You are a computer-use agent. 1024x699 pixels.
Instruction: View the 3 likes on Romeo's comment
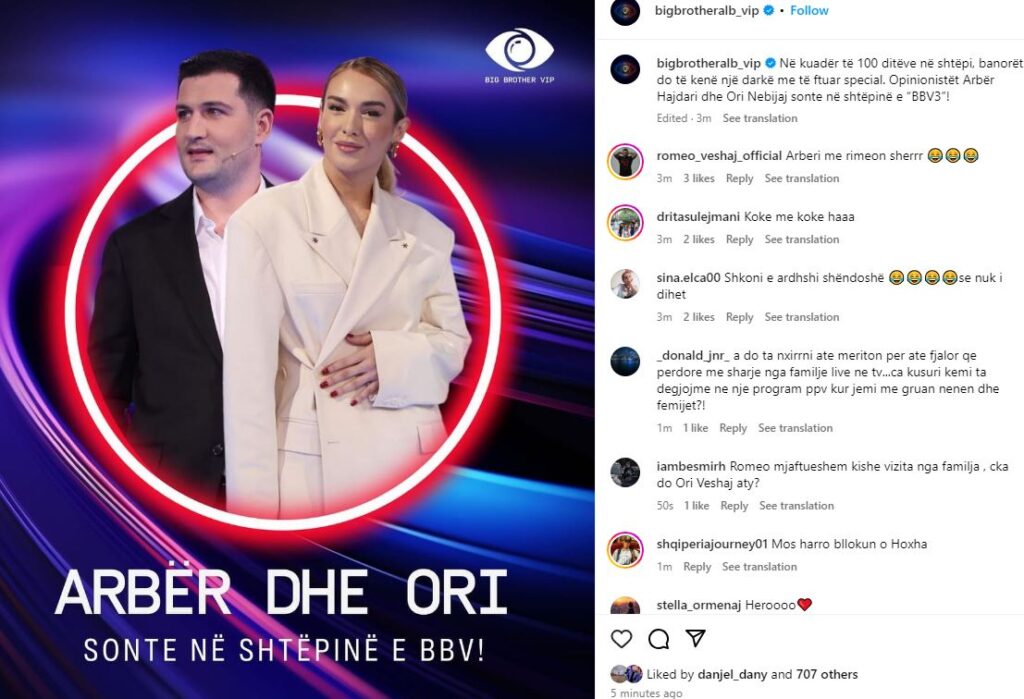click(x=699, y=178)
